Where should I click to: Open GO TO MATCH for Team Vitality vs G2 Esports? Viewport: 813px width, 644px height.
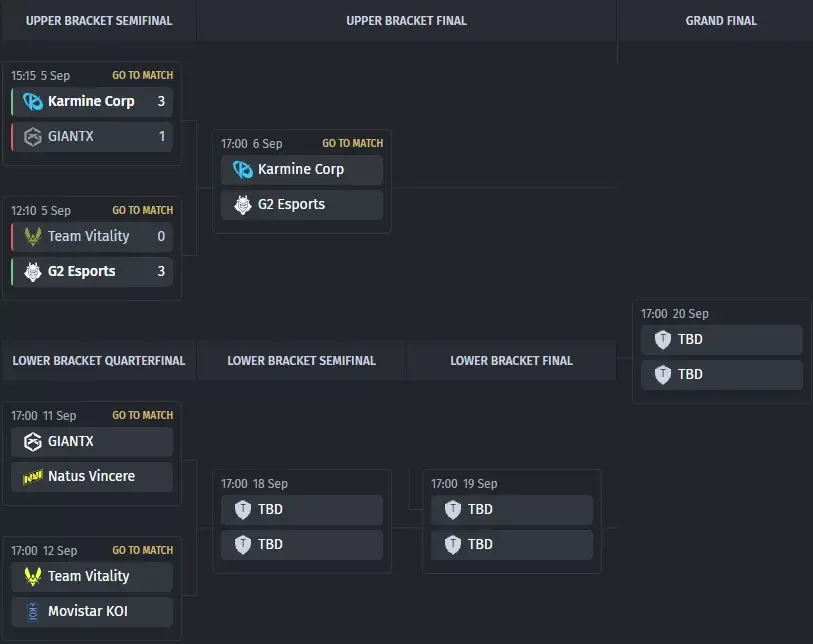click(x=143, y=210)
